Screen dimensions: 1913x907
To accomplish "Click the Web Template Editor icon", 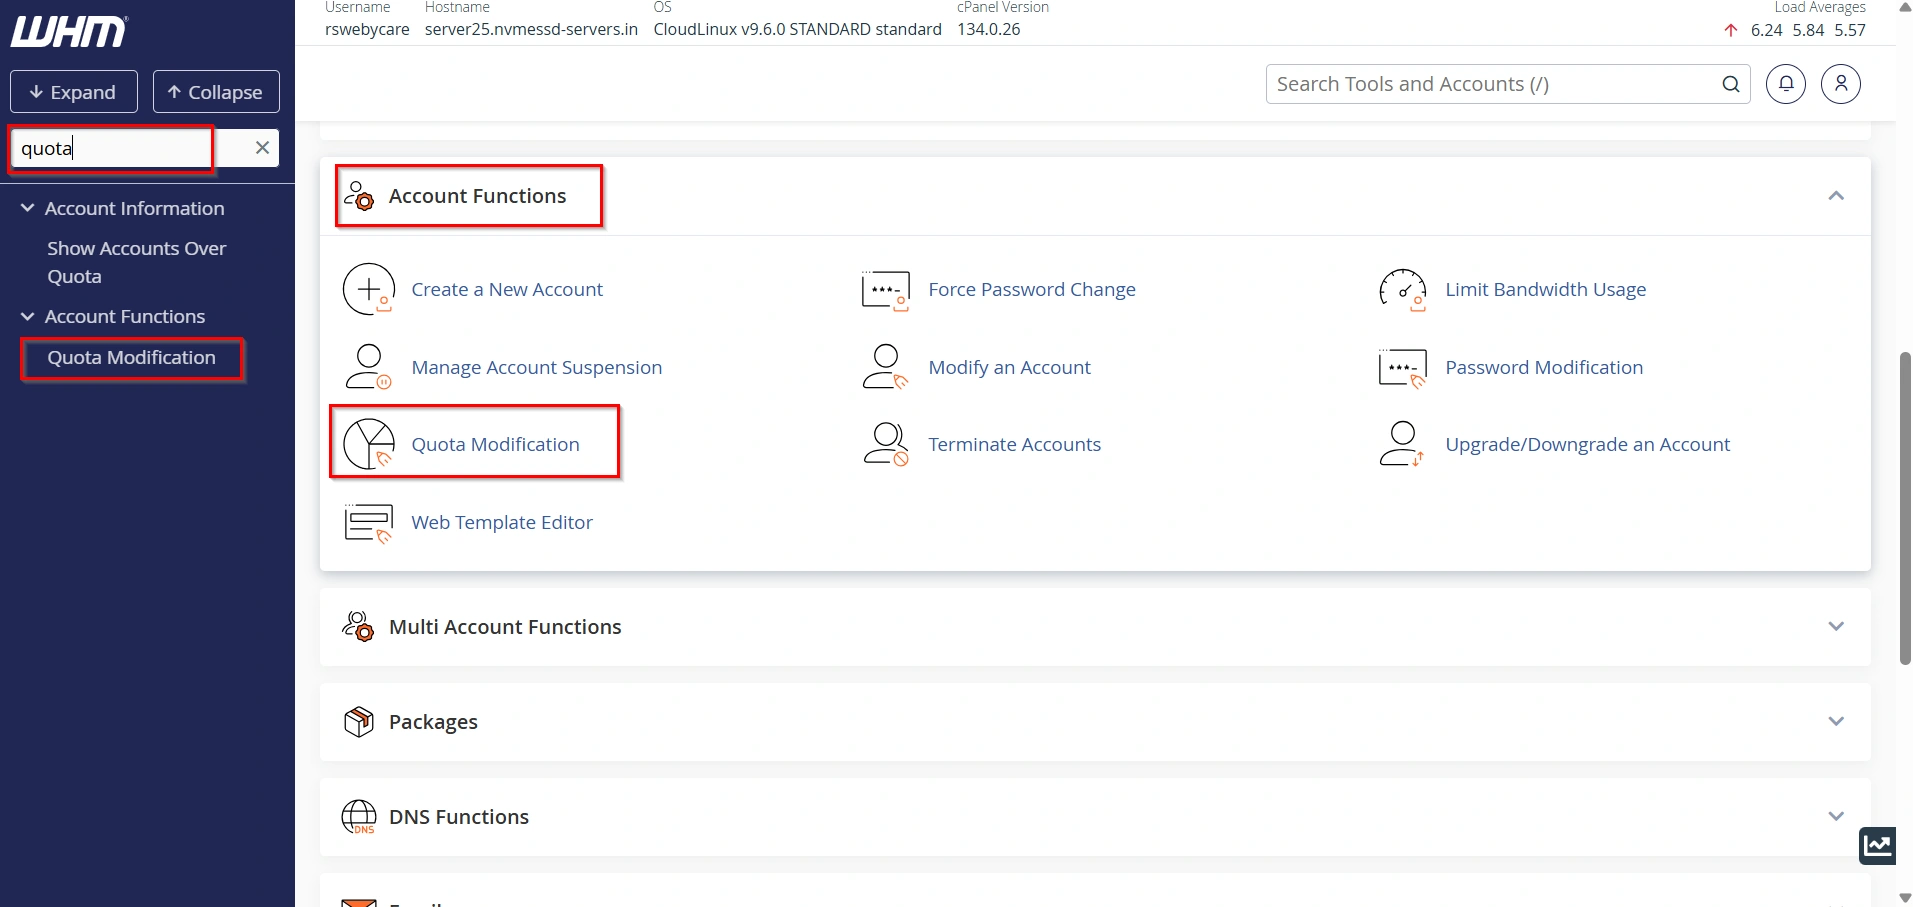I will click(x=368, y=523).
